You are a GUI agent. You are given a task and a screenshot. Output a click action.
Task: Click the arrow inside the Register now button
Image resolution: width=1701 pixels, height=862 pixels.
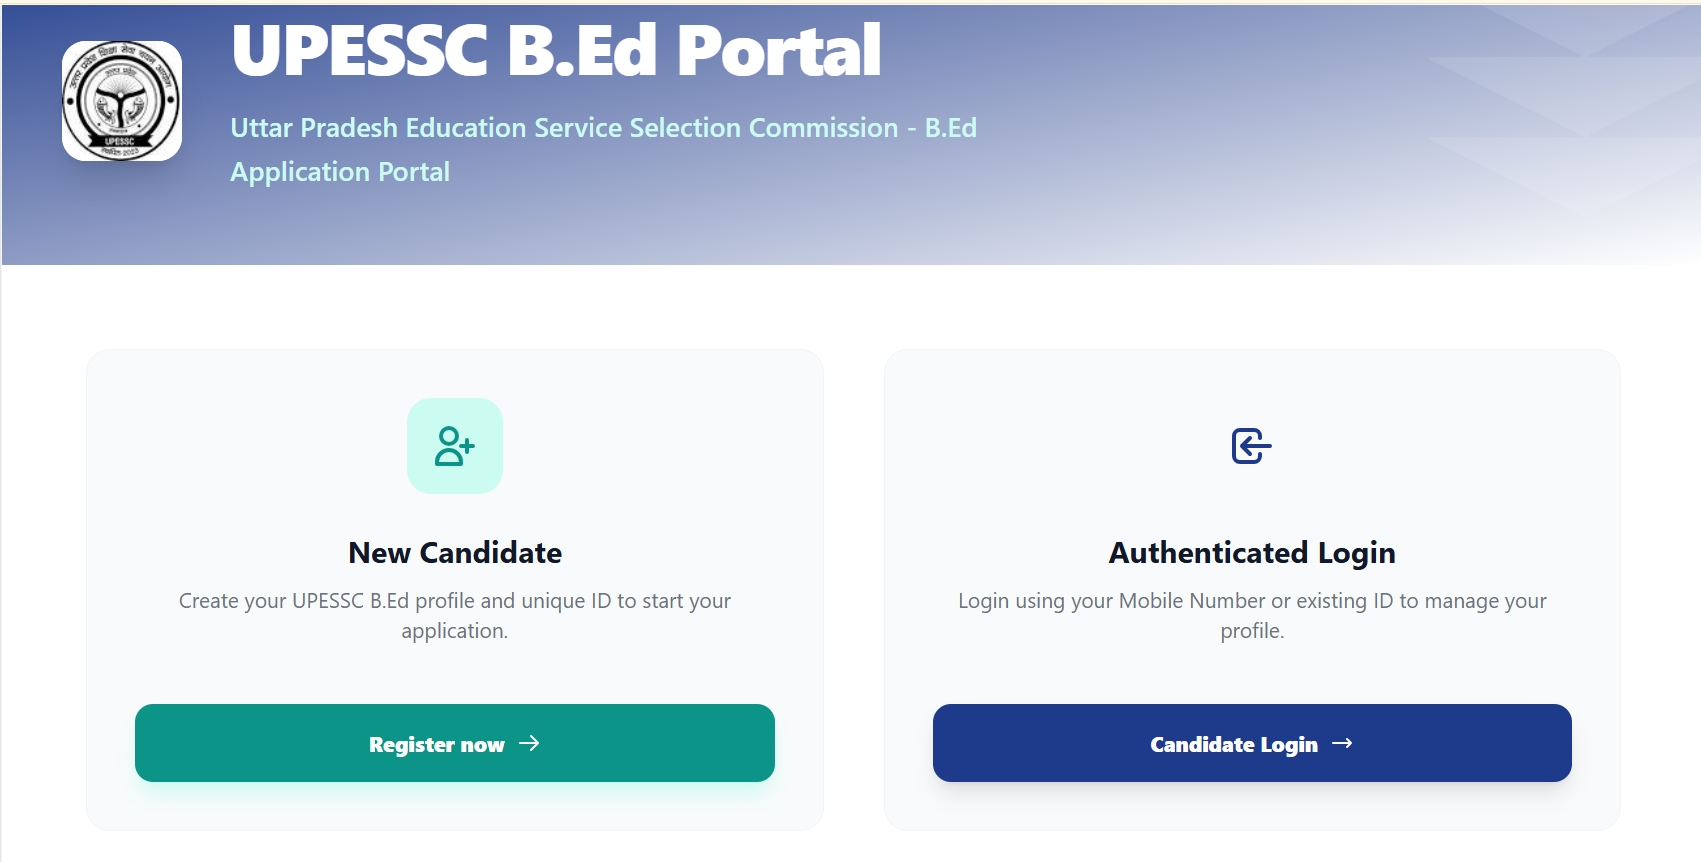point(530,743)
